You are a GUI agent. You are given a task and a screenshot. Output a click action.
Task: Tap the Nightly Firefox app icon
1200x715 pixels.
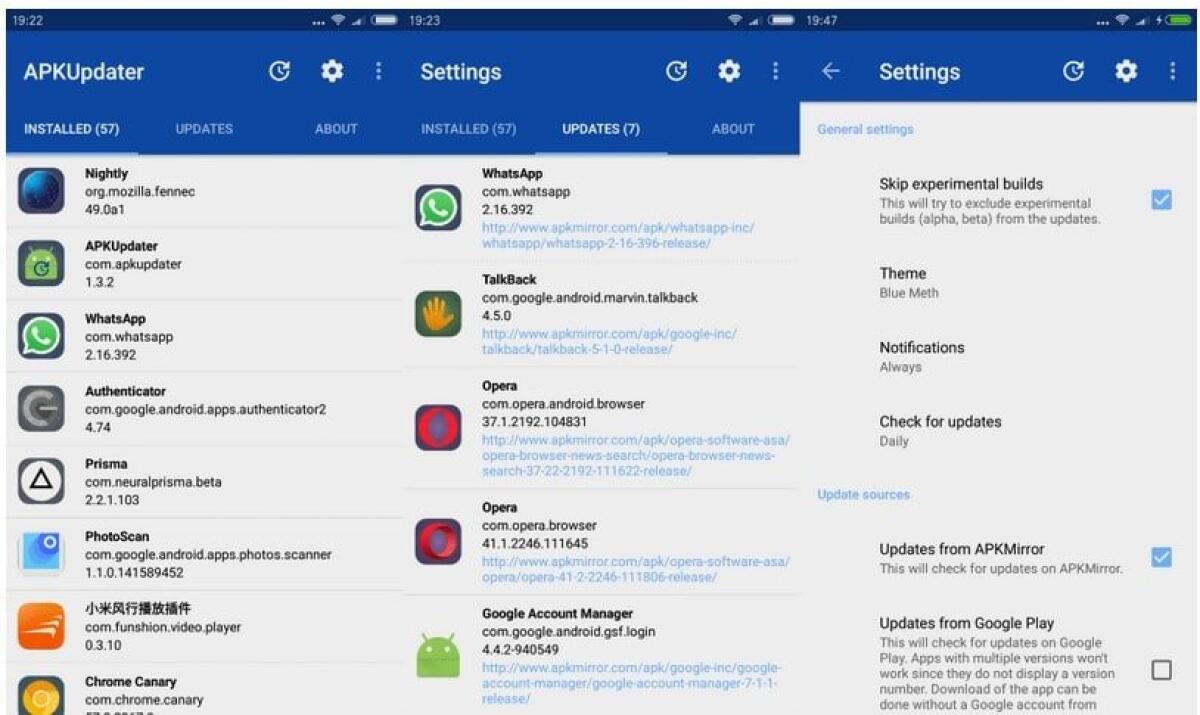click(41, 190)
